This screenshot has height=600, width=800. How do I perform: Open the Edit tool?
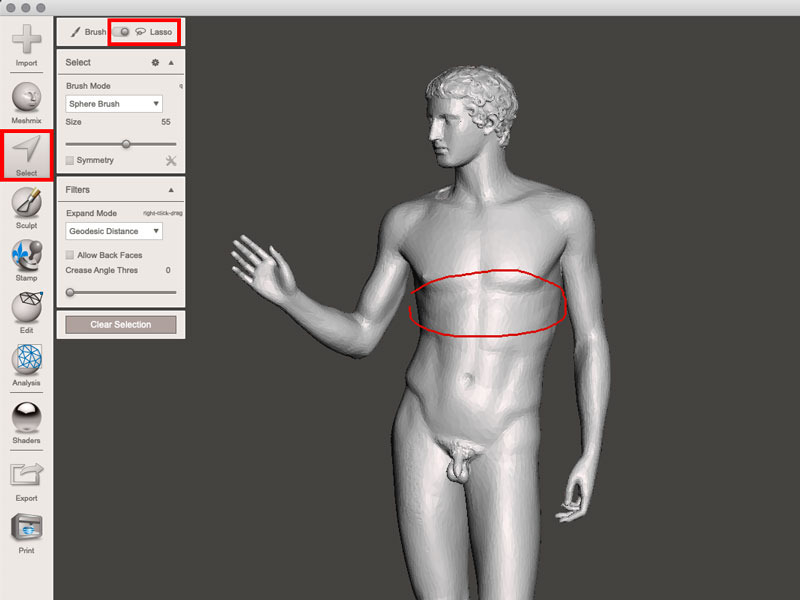[26, 308]
